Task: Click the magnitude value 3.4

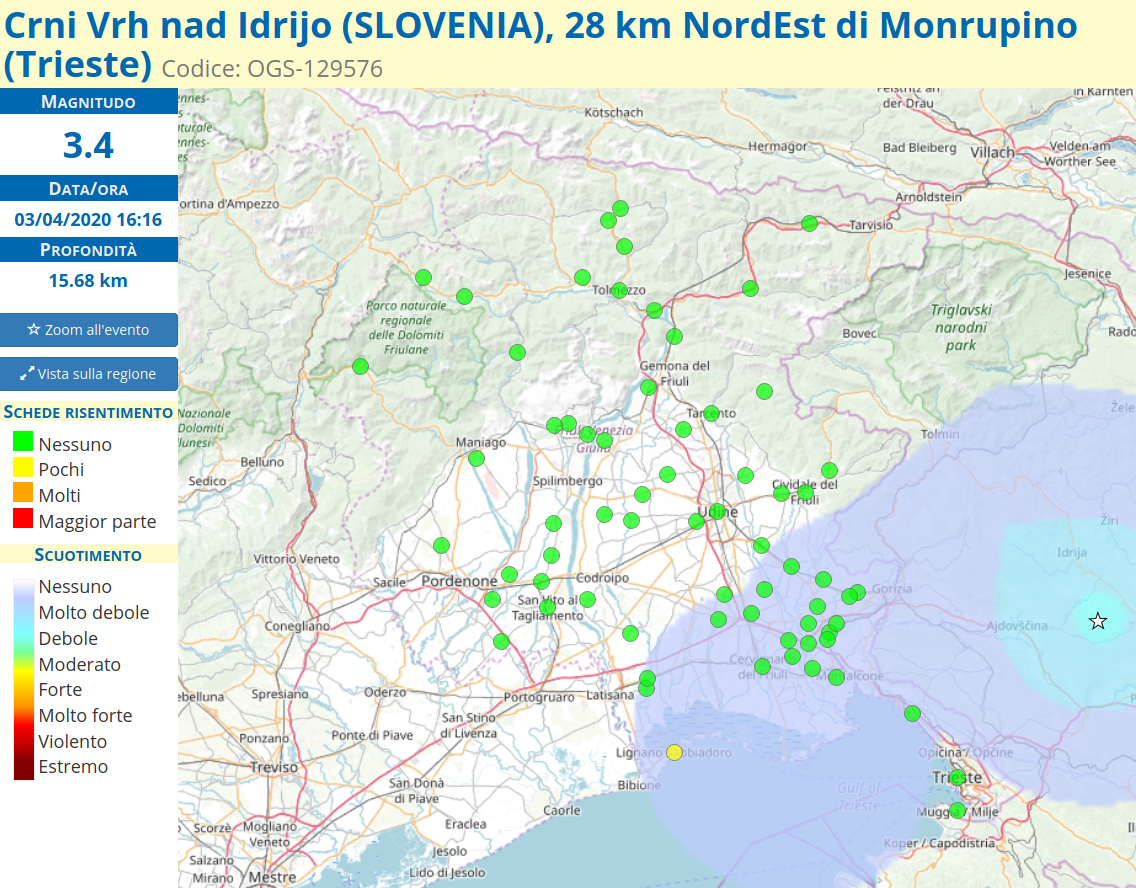Action: [x=88, y=146]
